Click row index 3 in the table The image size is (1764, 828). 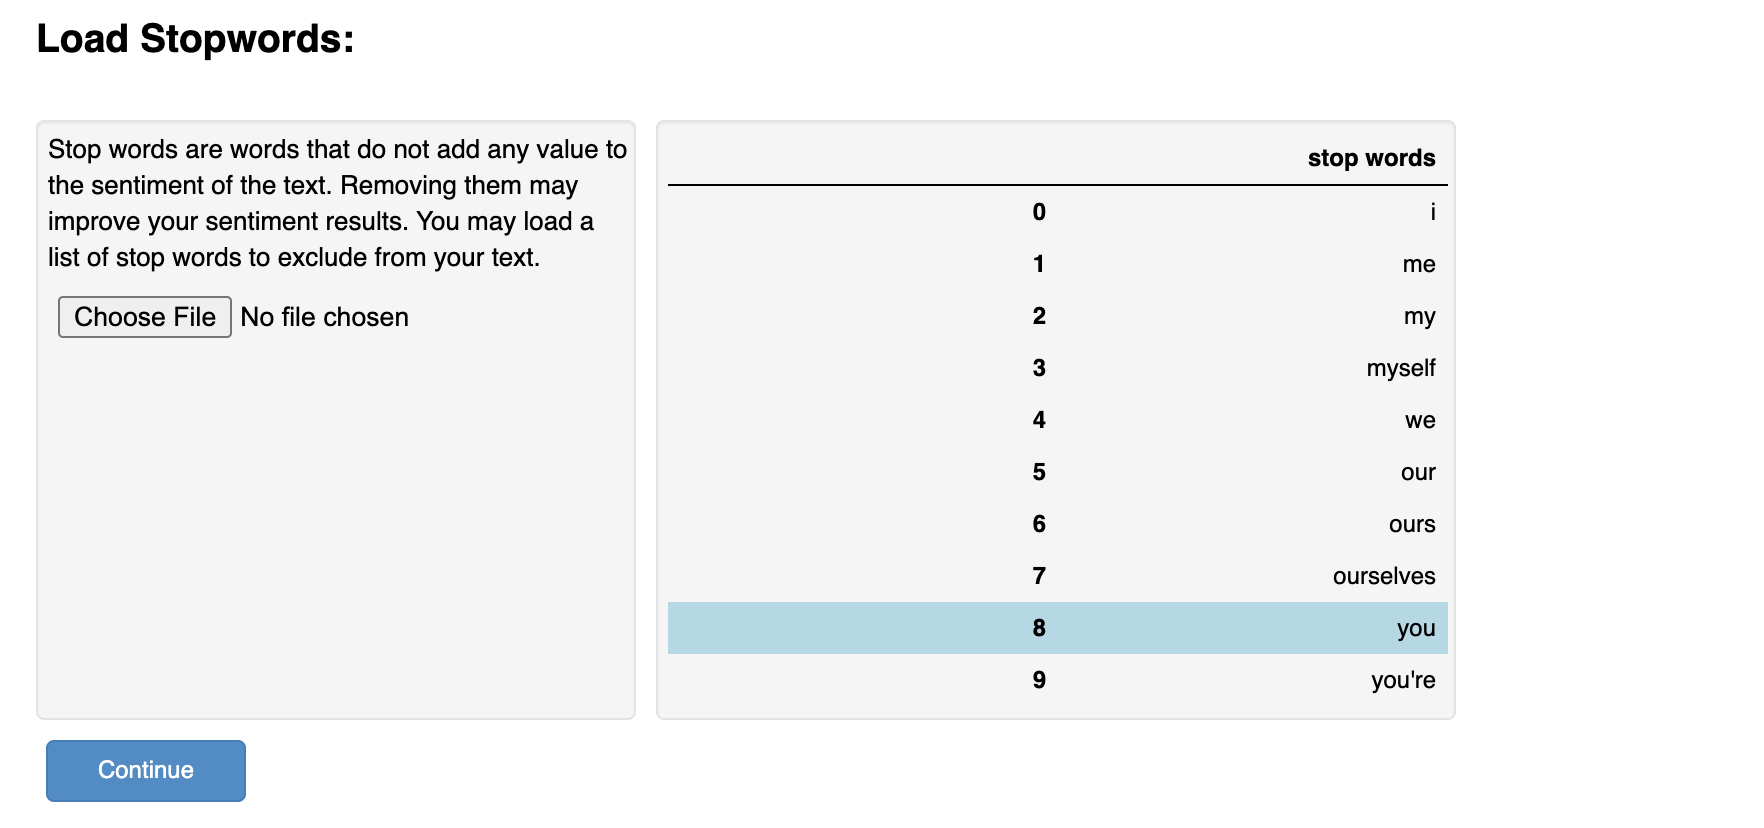point(1039,368)
